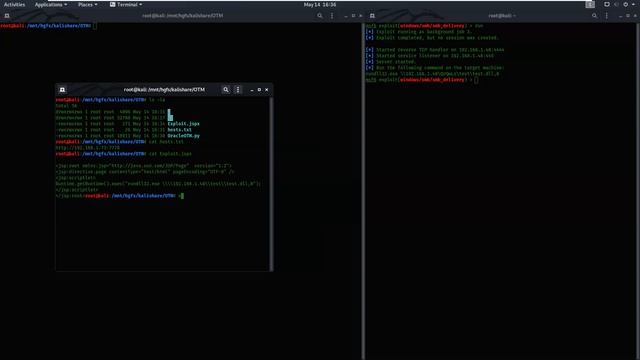Click the 'cat Exploit.jspx' command line
Viewport: 640px width, 360px height.
coord(124,154)
